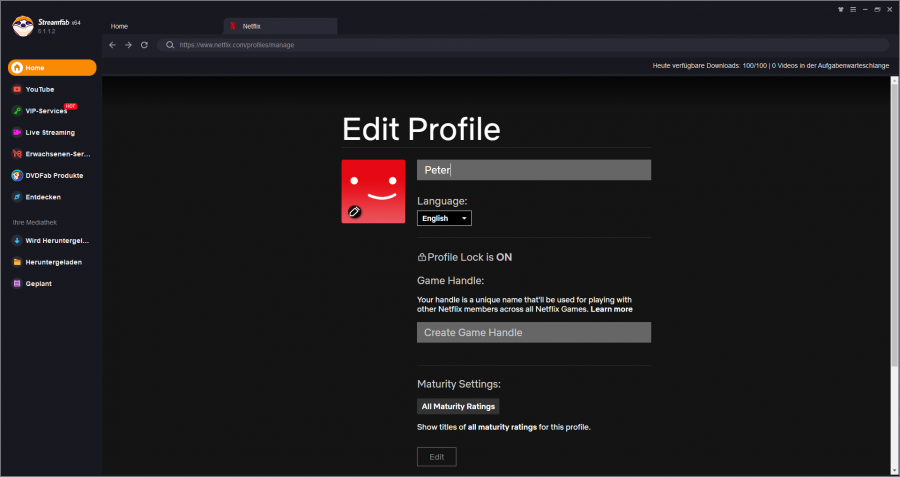Click the Language: label

tap(442, 201)
